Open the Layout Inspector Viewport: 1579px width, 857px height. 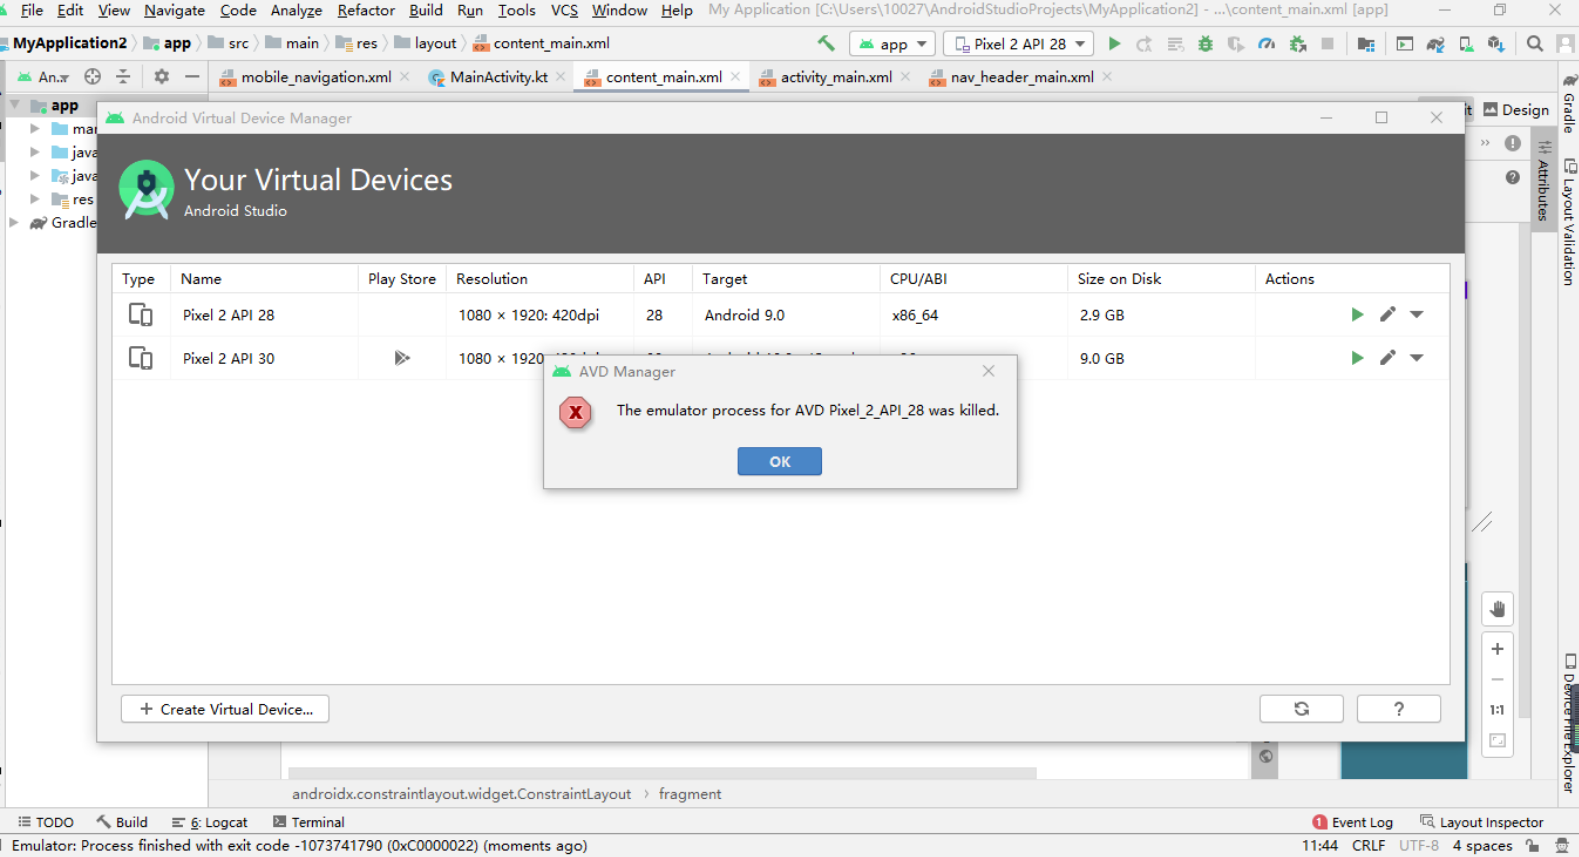click(1482, 822)
